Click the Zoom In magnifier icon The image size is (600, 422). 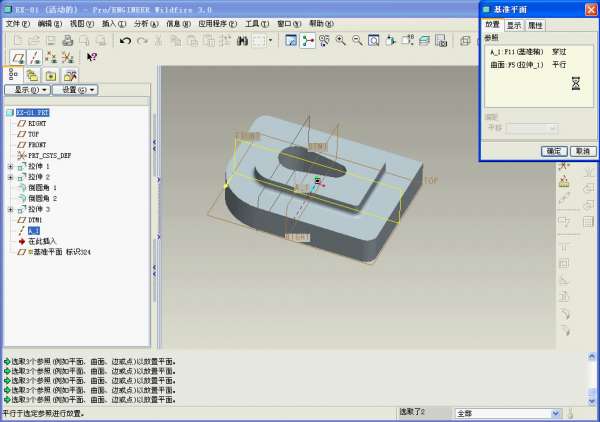(341, 41)
